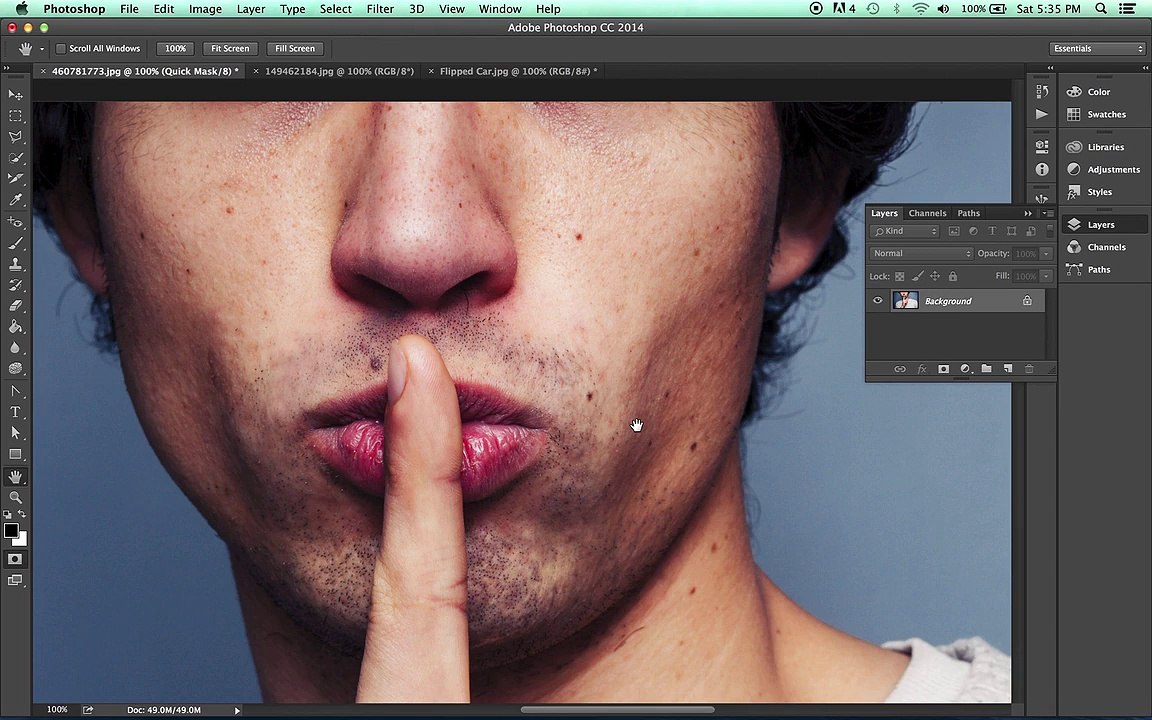
Task: Enable Scroll All Windows checkbox
Action: pyautogui.click(x=61, y=48)
